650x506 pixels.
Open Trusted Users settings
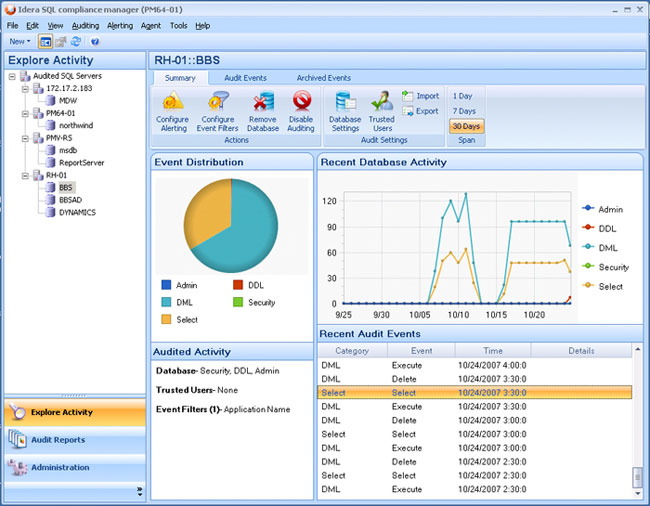pos(382,111)
